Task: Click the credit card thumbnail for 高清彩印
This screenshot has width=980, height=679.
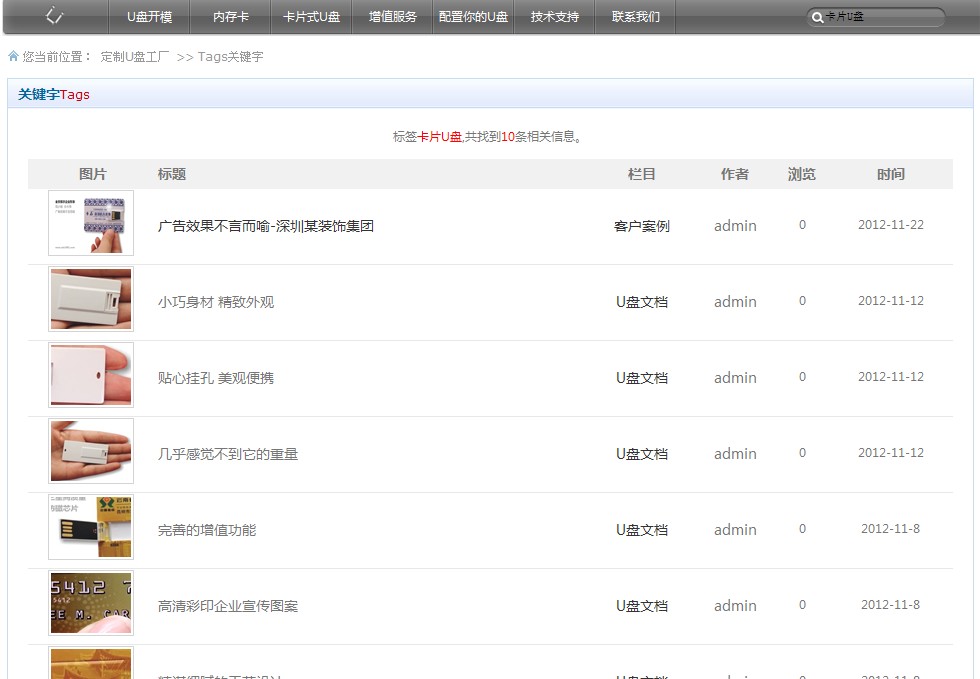Action: pyautogui.click(x=91, y=603)
